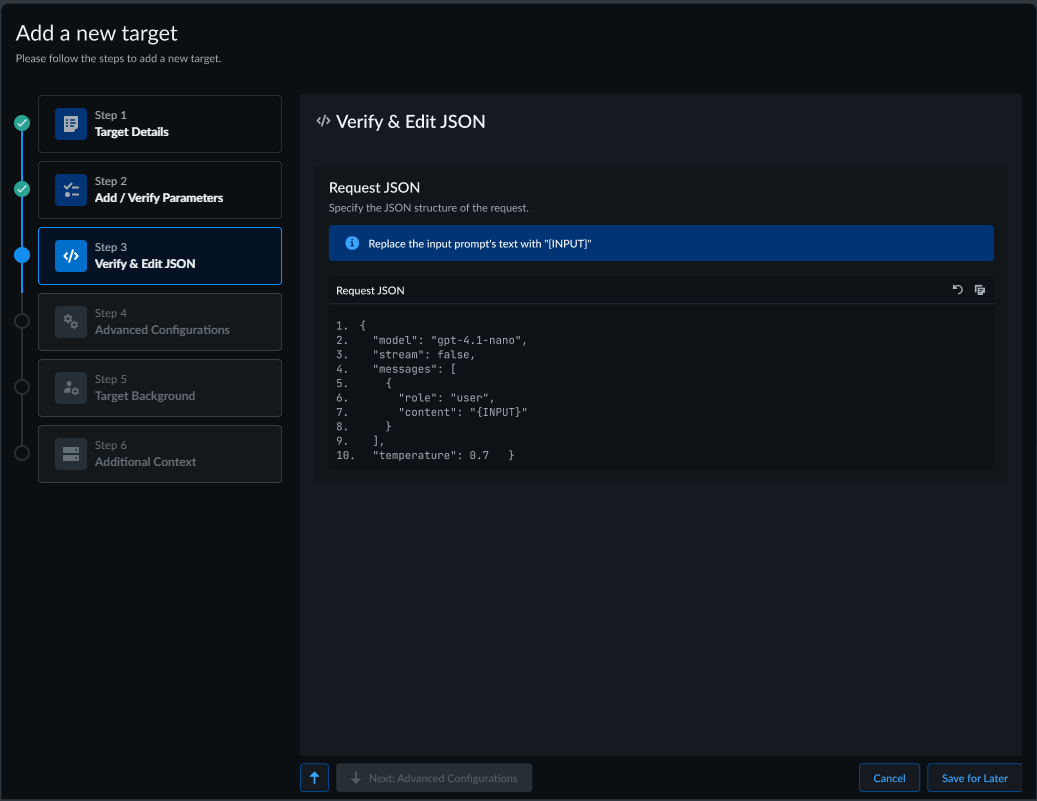Select Step 5 Target Background
This screenshot has width=1037, height=801.
pyautogui.click(x=160, y=388)
